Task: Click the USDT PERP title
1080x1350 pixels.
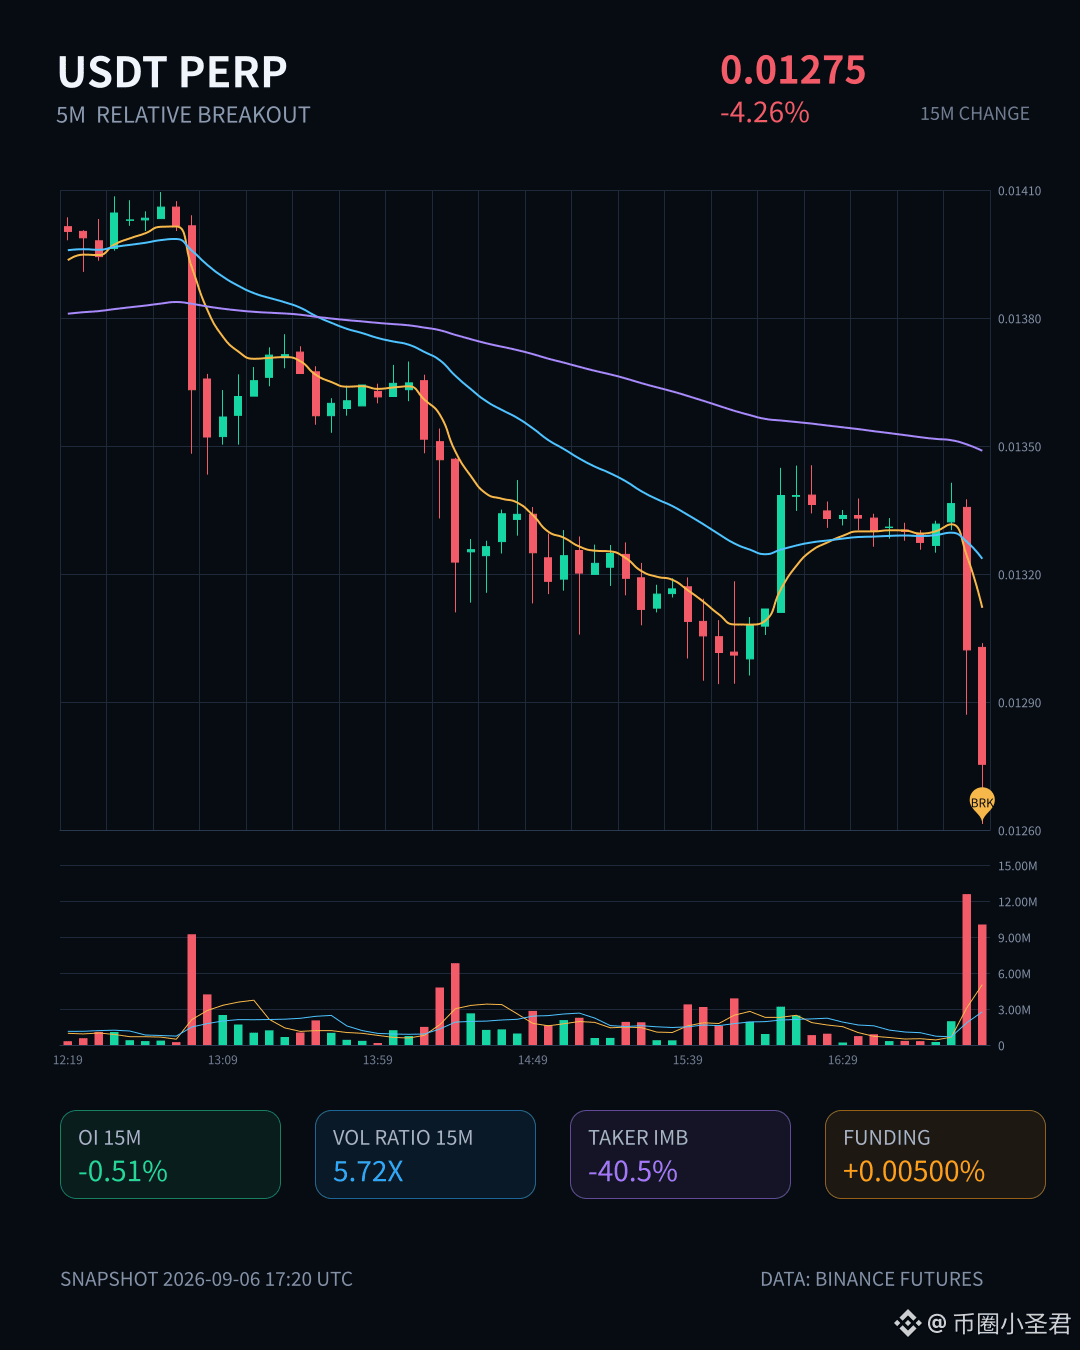Action: pyautogui.click(x=172, y=72)
